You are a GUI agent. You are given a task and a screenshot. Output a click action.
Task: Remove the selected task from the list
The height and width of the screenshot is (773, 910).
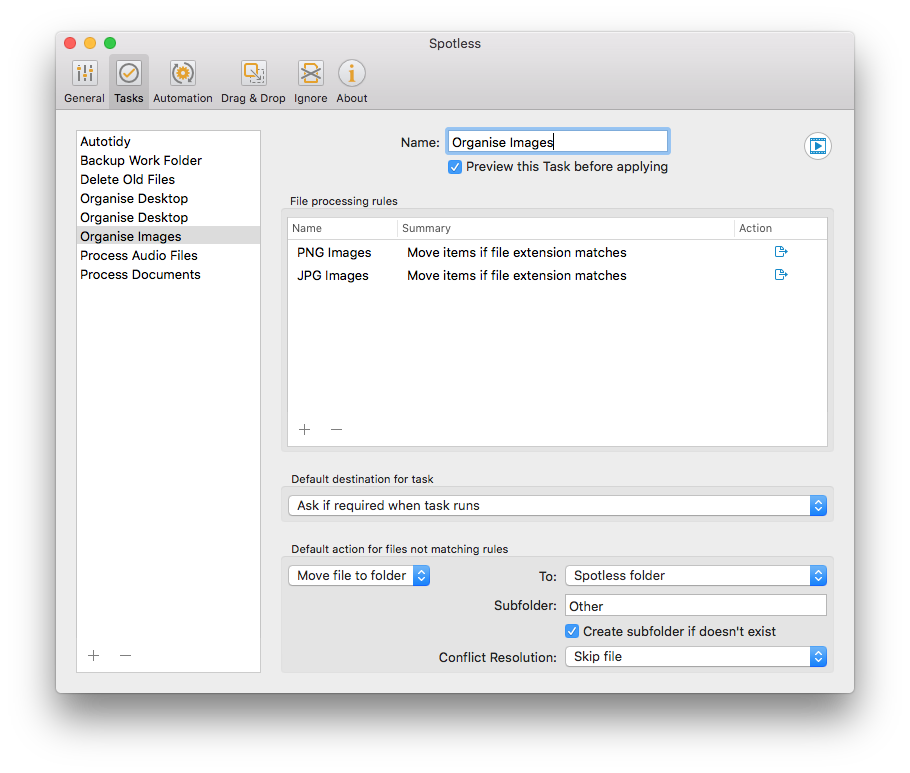coord(125,655)
